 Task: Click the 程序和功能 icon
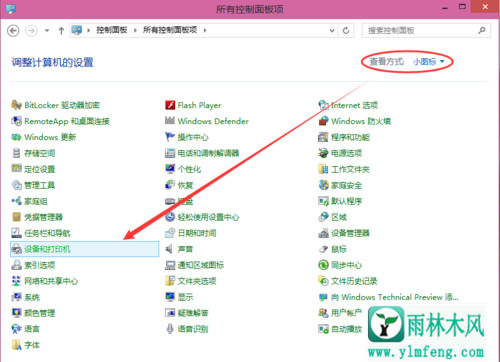323,137
